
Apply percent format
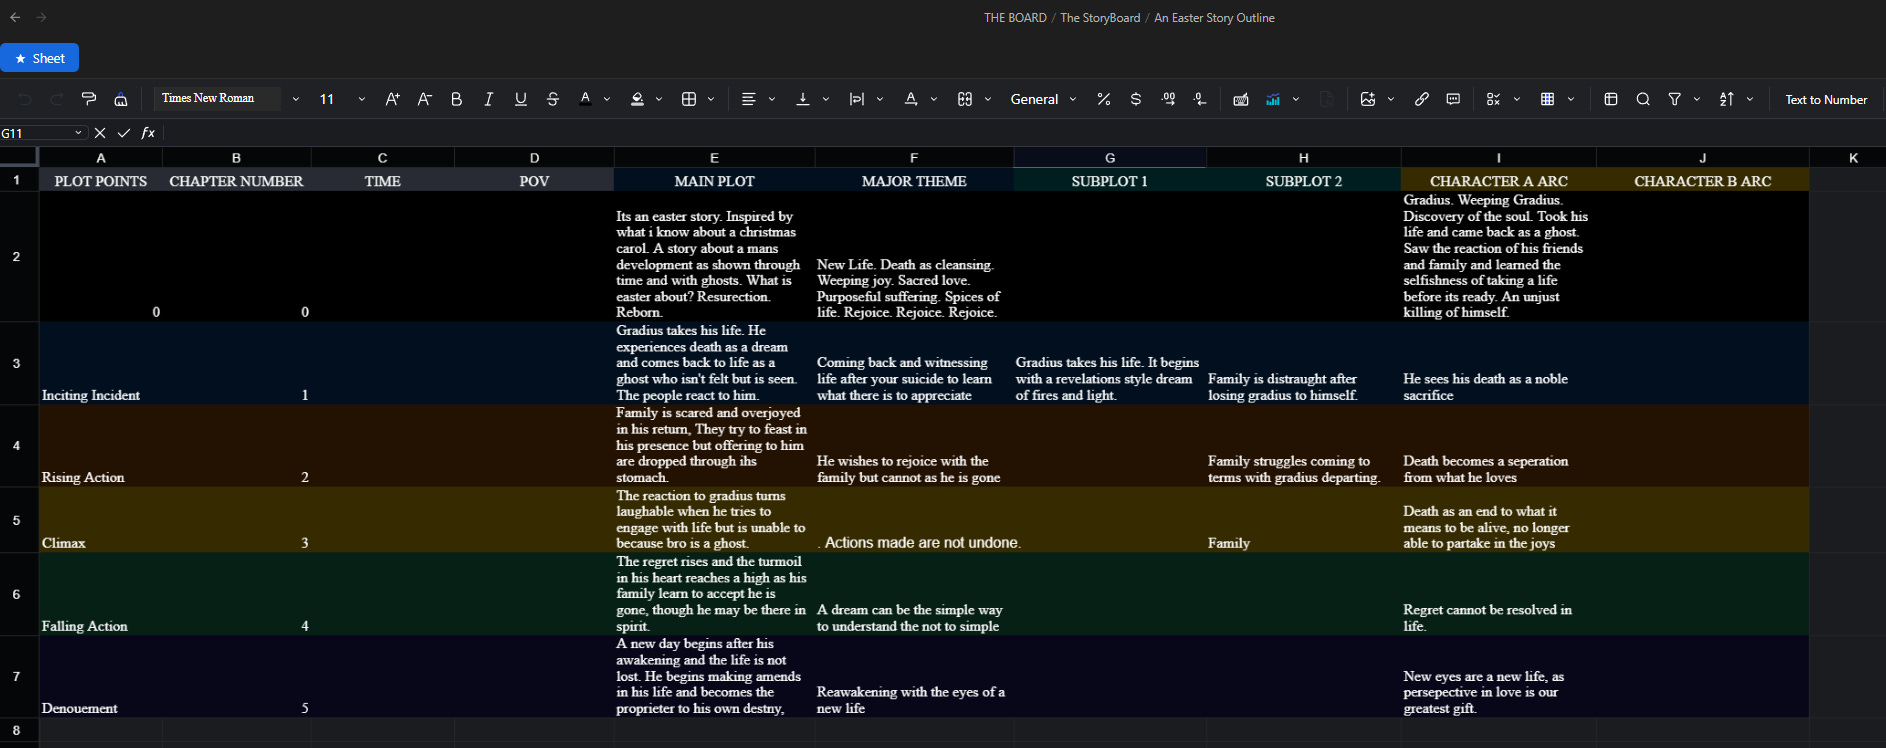[x=1103, y=99]
